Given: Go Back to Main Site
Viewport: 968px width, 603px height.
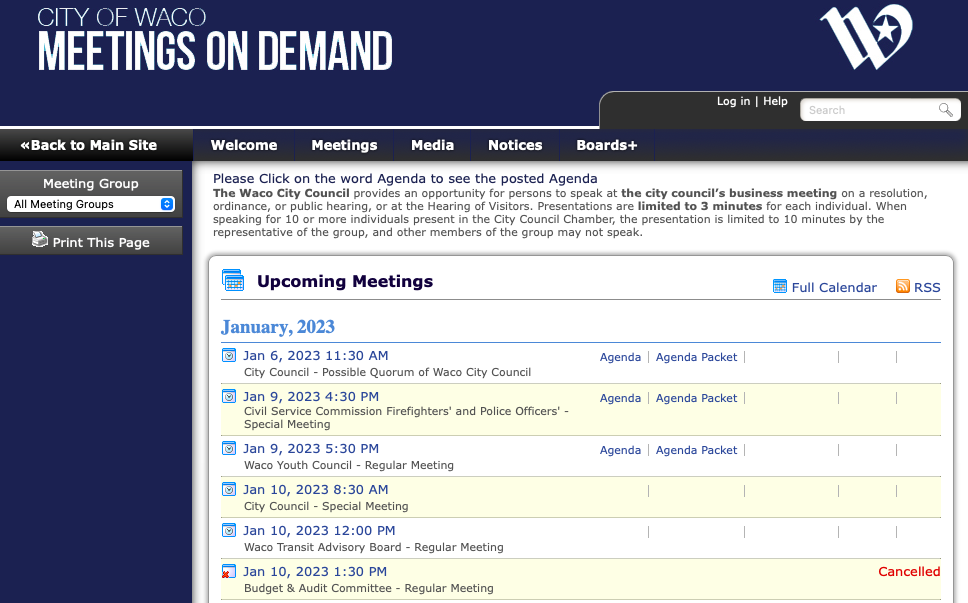Looking at the screenshot, I should click(x=88, y=145).
